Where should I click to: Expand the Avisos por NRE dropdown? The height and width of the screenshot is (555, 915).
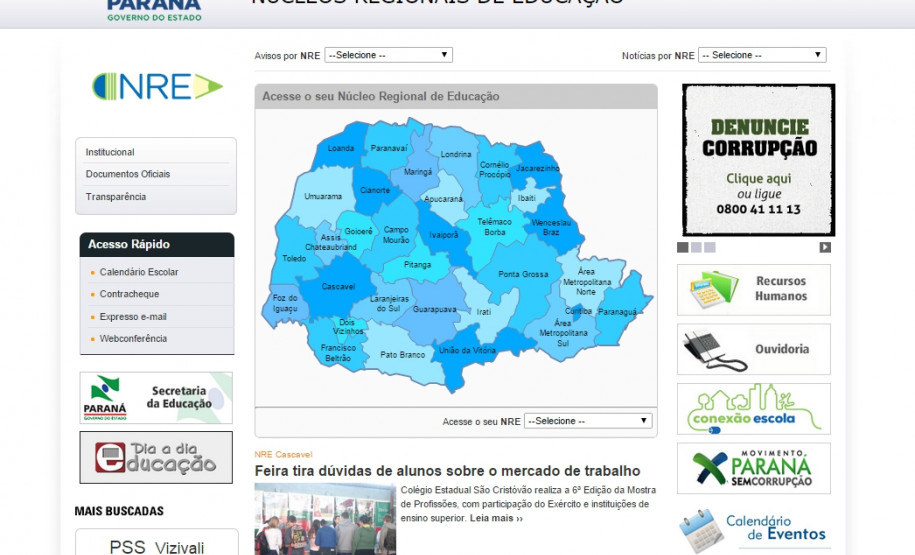click(x=389, y=55)
